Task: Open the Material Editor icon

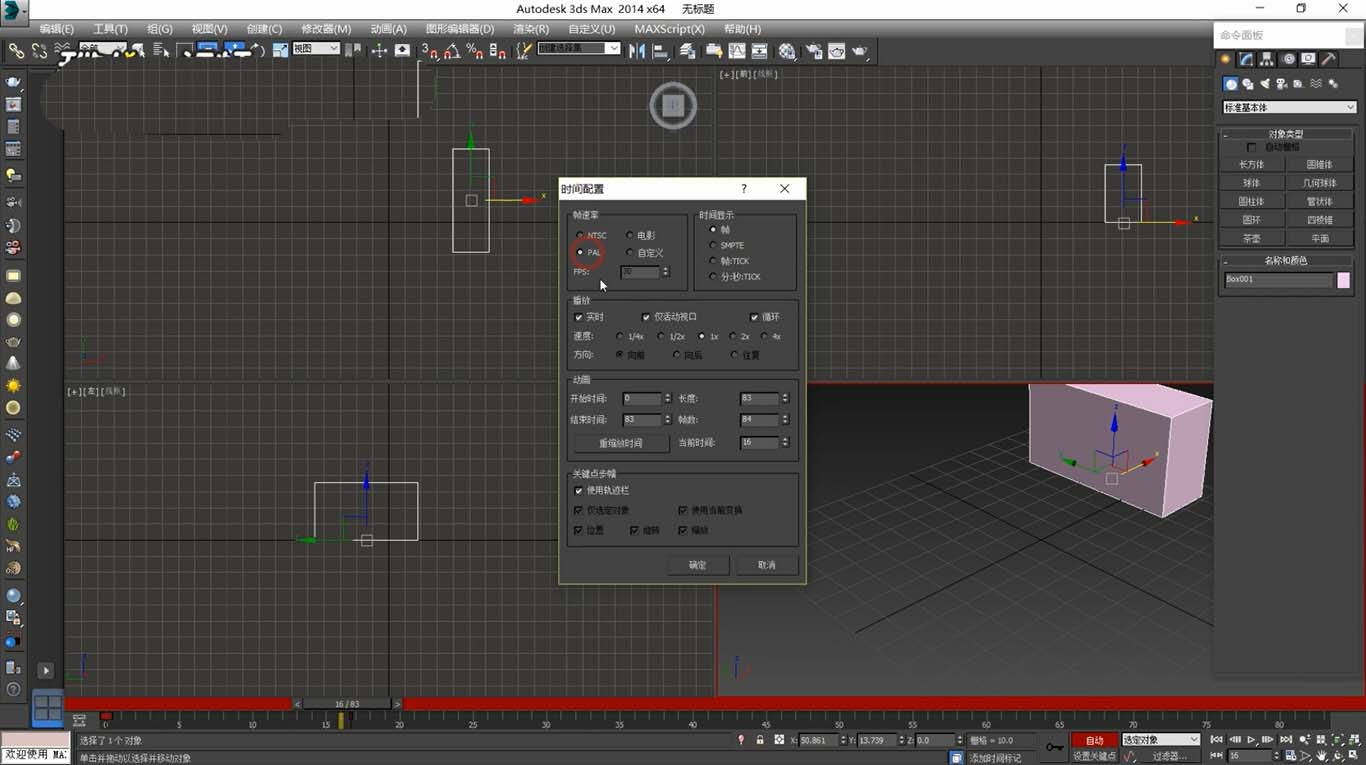Action: click(x=788, y=51)
